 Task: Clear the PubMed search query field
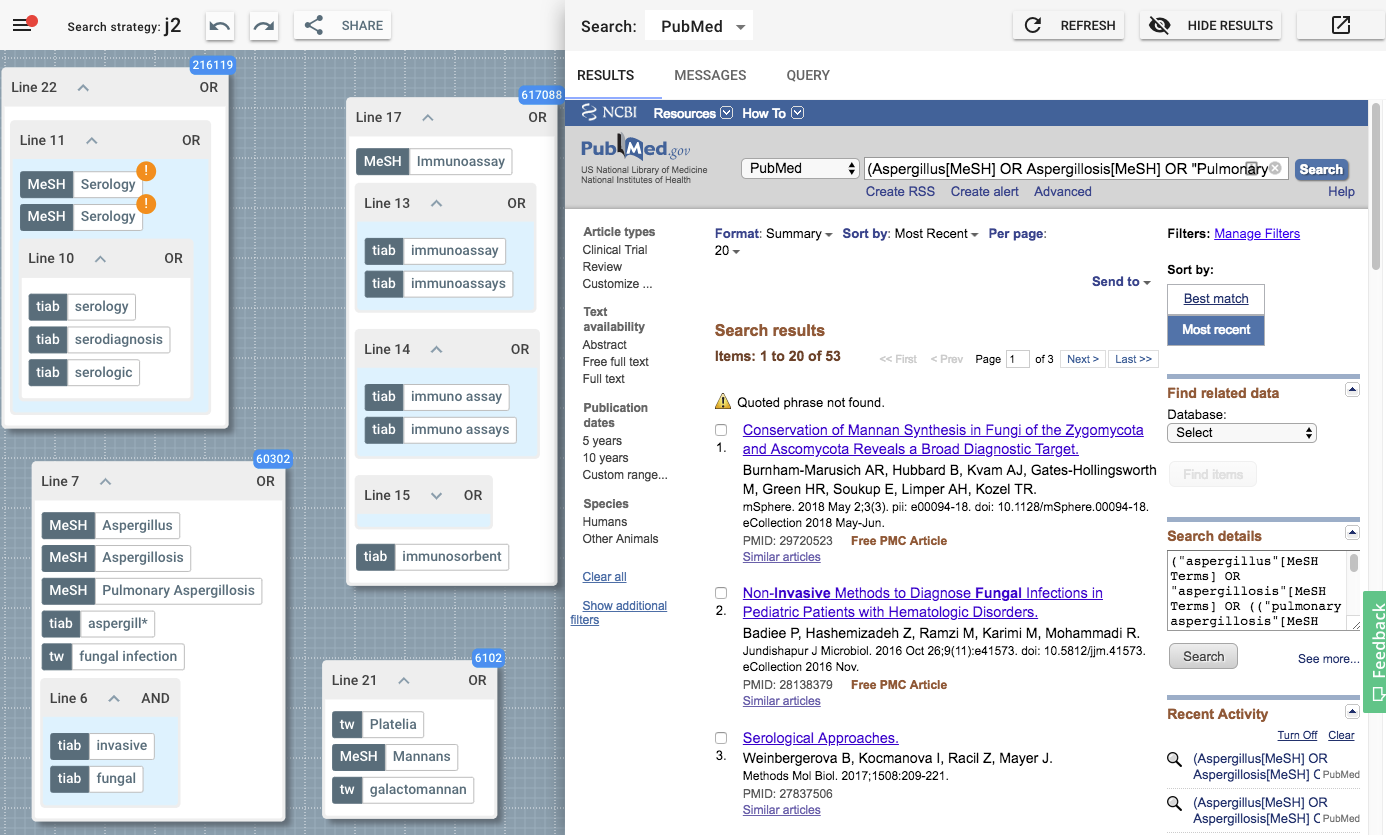coord(1275,169)
